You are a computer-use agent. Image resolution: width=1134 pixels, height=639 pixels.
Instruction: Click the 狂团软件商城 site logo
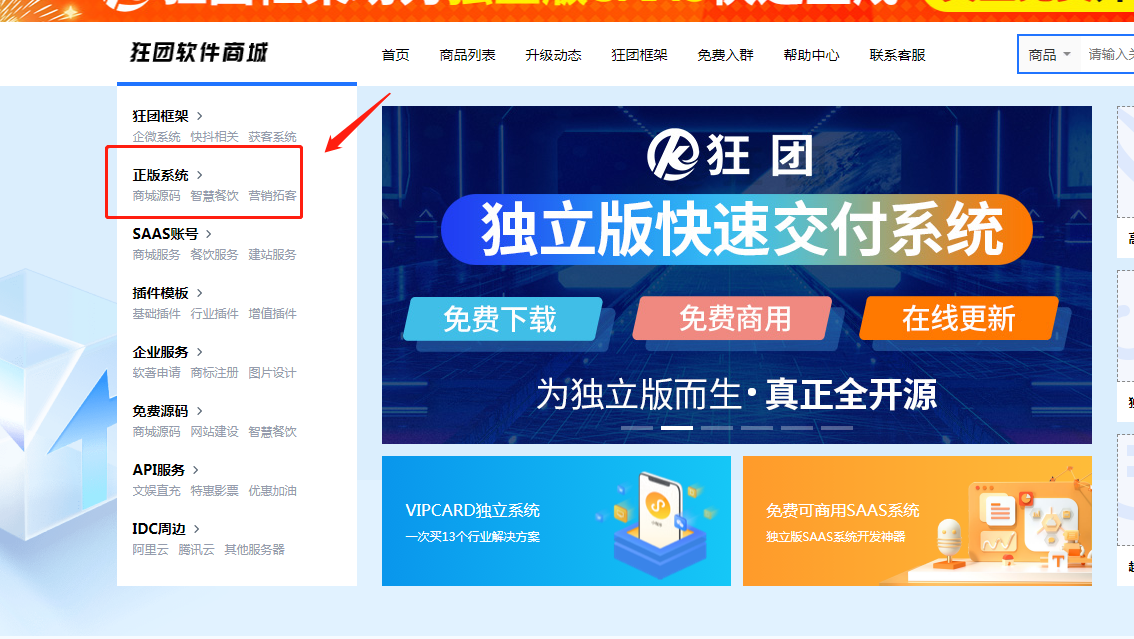(199, 53)
